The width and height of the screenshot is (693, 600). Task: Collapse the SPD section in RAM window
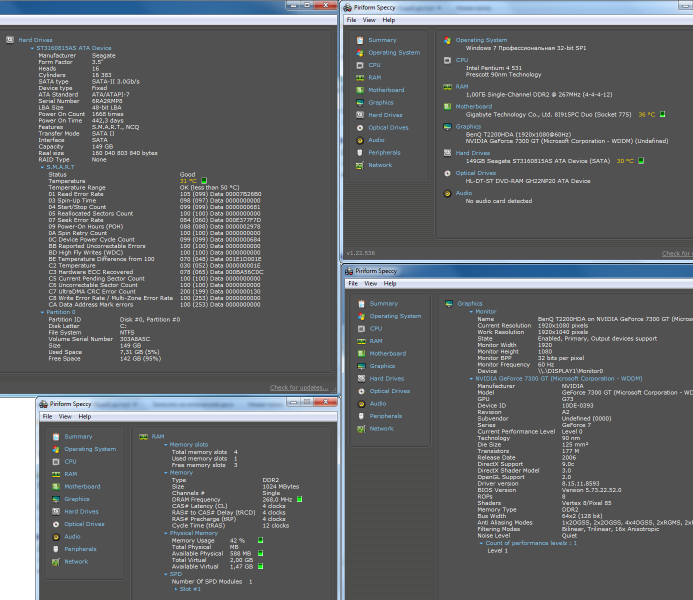[166, 574]
